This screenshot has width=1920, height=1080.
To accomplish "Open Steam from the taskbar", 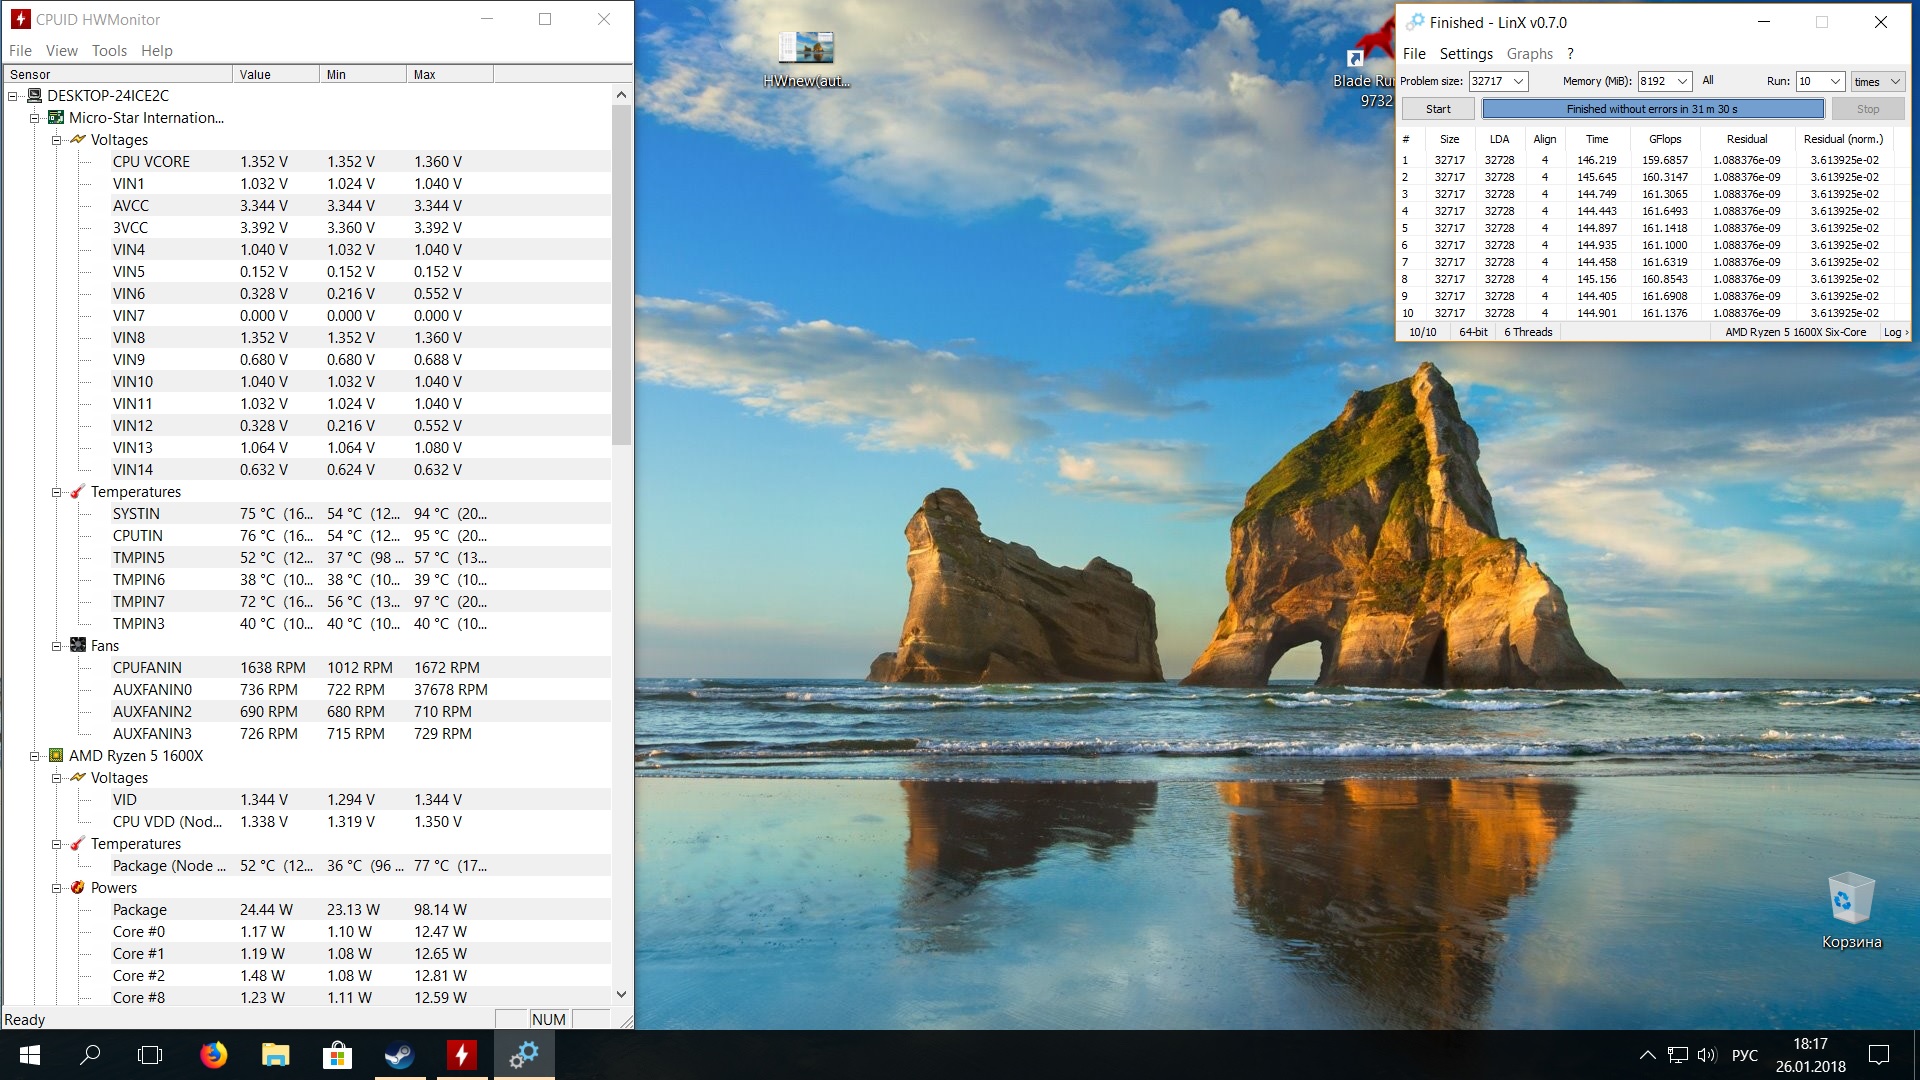I will tap(399, 1055).
